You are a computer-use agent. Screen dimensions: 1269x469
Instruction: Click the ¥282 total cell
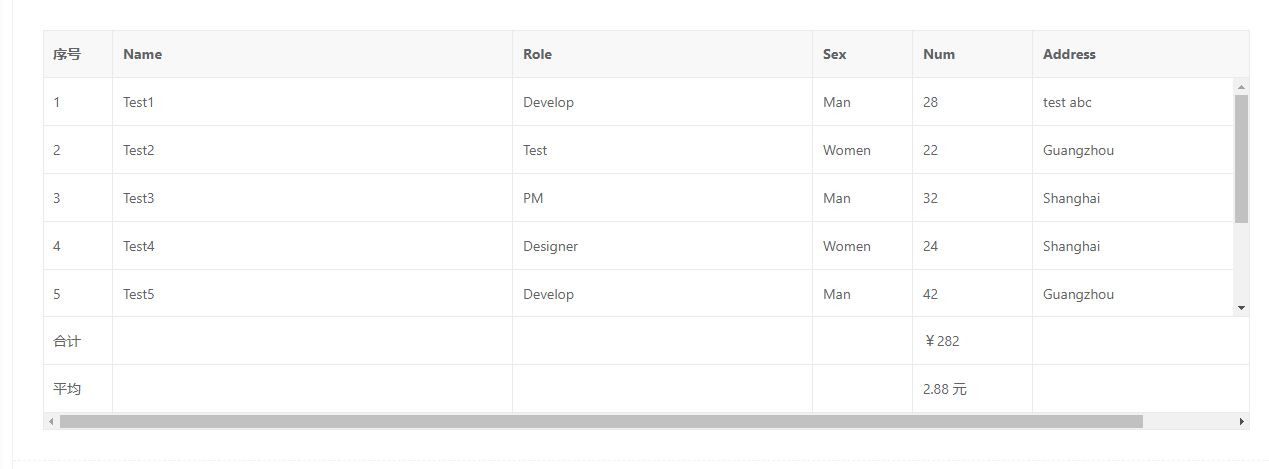point(942,341)
